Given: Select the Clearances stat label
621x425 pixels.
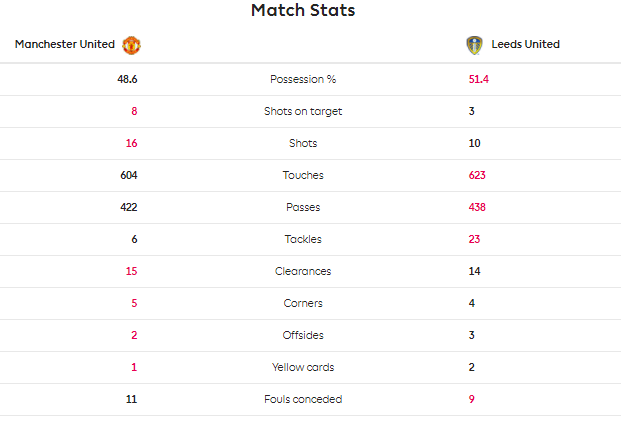Looking at the screenshot, I should point(303,271).
